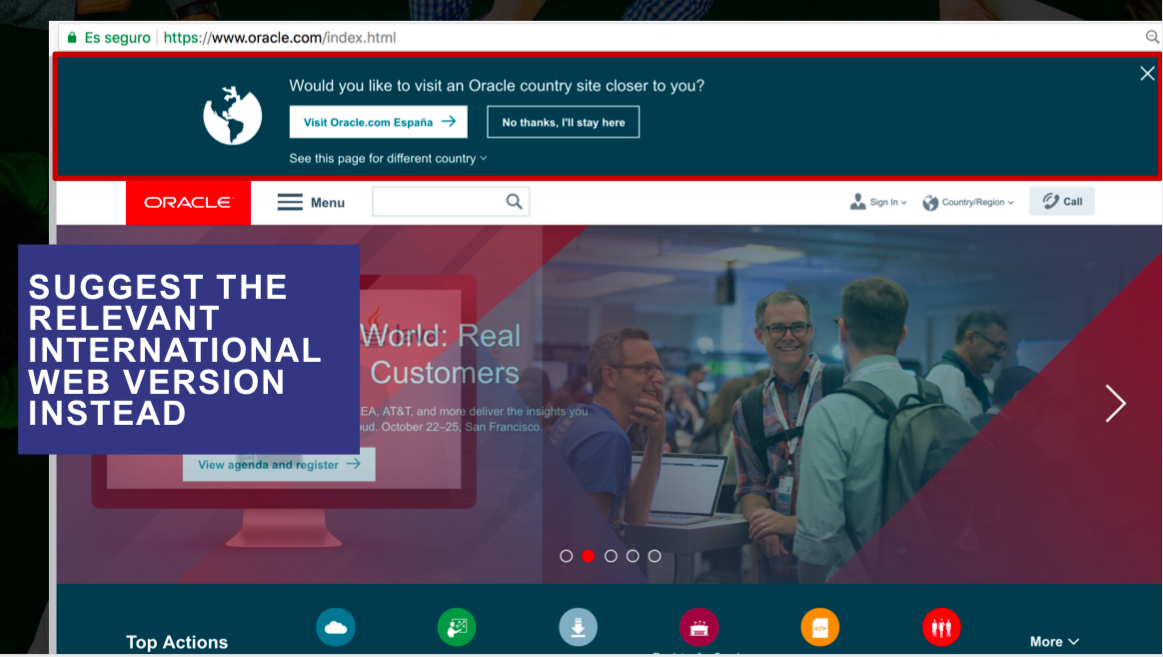Image resolution: width=1163 pixels, height=657 pixels.
Task: Click the phone icon in Call button
Action: tap(1050, 201)
